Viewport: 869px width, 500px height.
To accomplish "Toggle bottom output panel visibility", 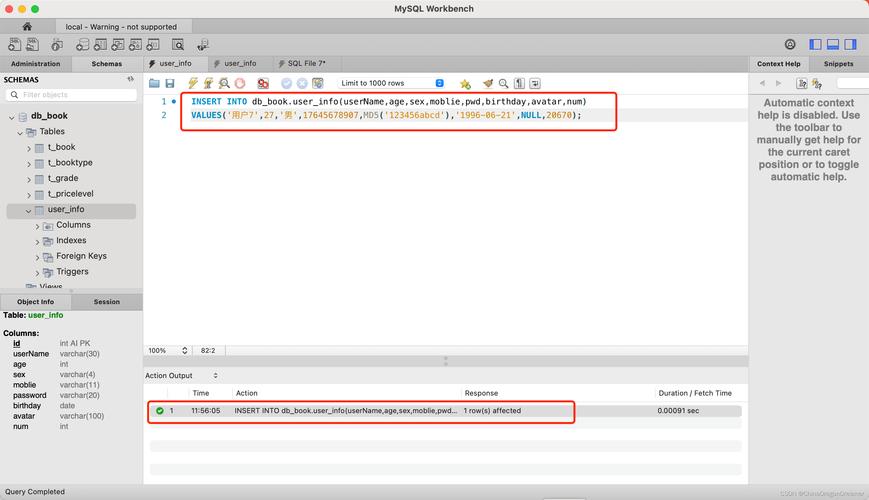I will [x=833, y=44].
